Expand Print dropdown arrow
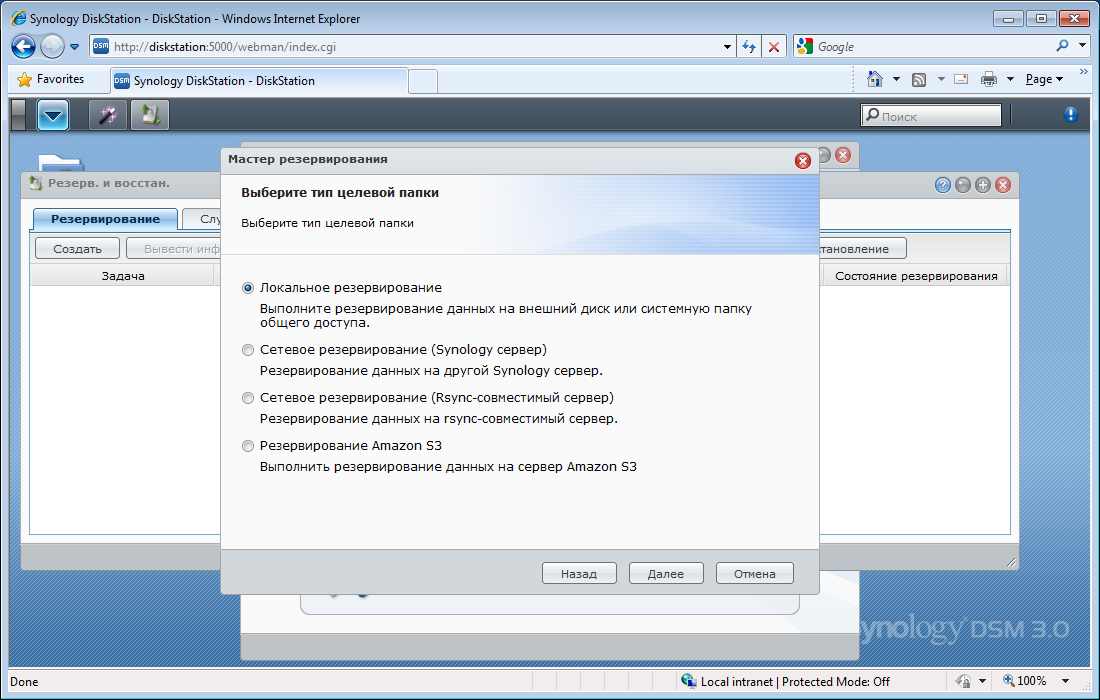 pos(1010,79)
